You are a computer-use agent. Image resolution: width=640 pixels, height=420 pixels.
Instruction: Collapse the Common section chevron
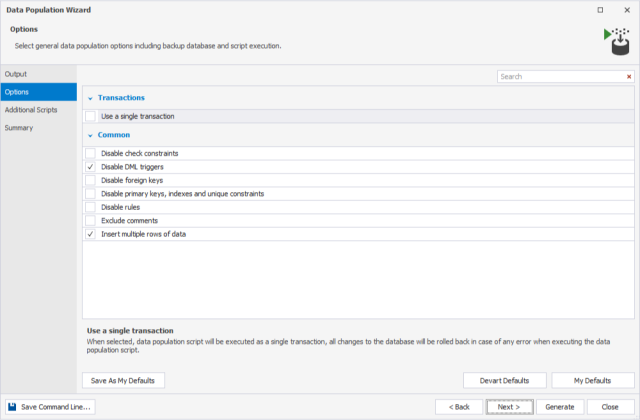(89, 135)
